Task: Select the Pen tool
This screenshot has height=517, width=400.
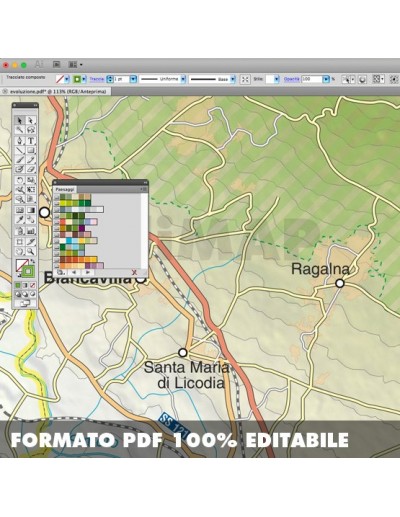Action: (20, 140)
